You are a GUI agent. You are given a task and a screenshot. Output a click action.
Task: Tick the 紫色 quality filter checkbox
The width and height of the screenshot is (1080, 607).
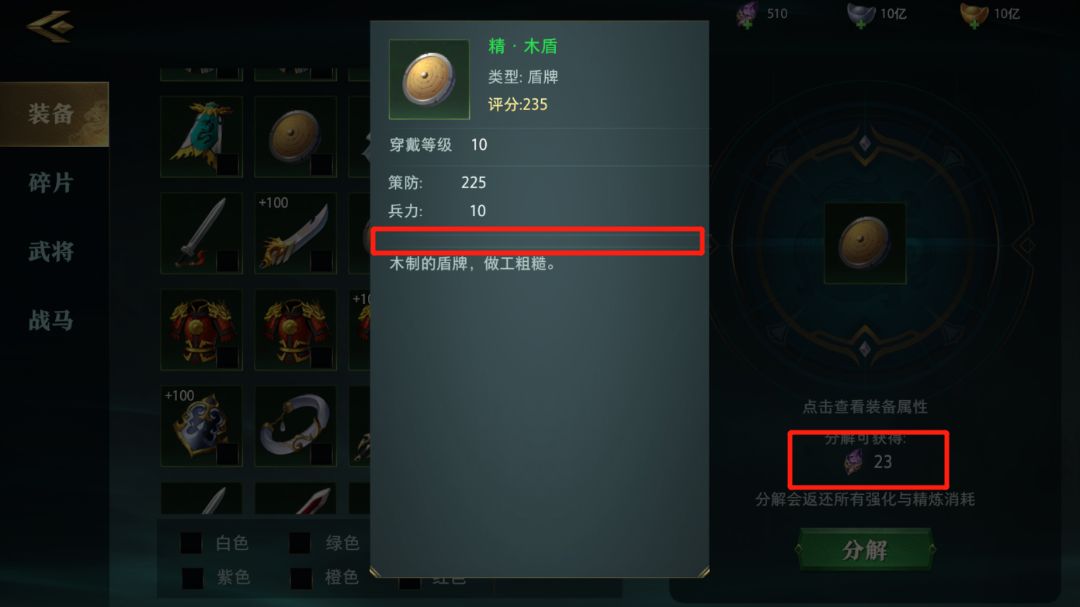tap(192, 577)
